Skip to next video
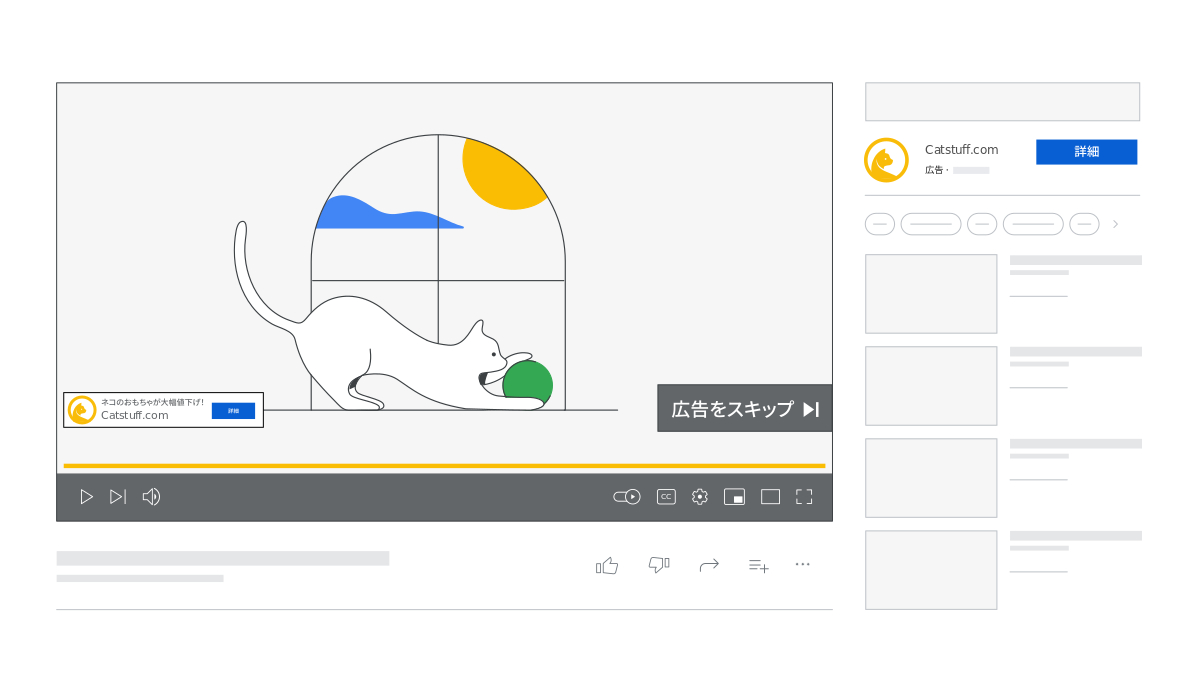The height and width of the screenshot is (675, 1200). pos(118,497)
